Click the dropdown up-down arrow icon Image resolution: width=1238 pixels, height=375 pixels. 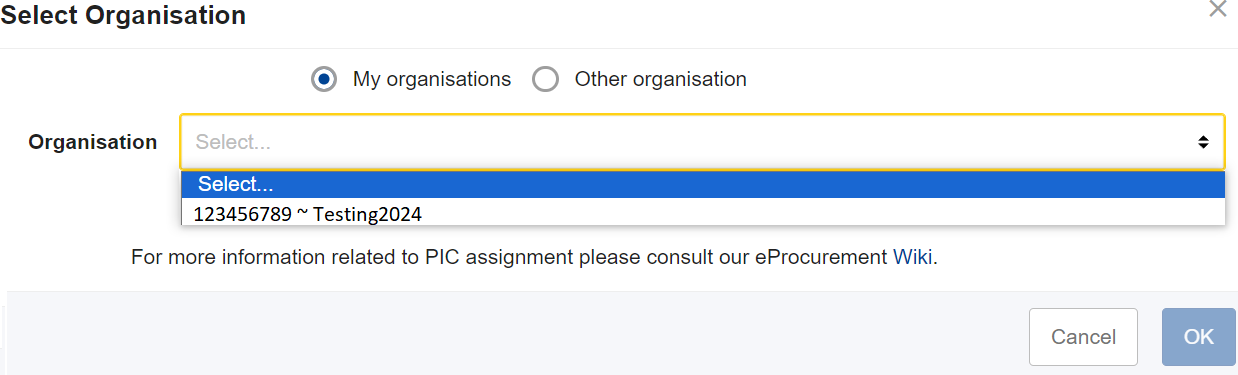pyautogui.click(x=1204, y=143)
